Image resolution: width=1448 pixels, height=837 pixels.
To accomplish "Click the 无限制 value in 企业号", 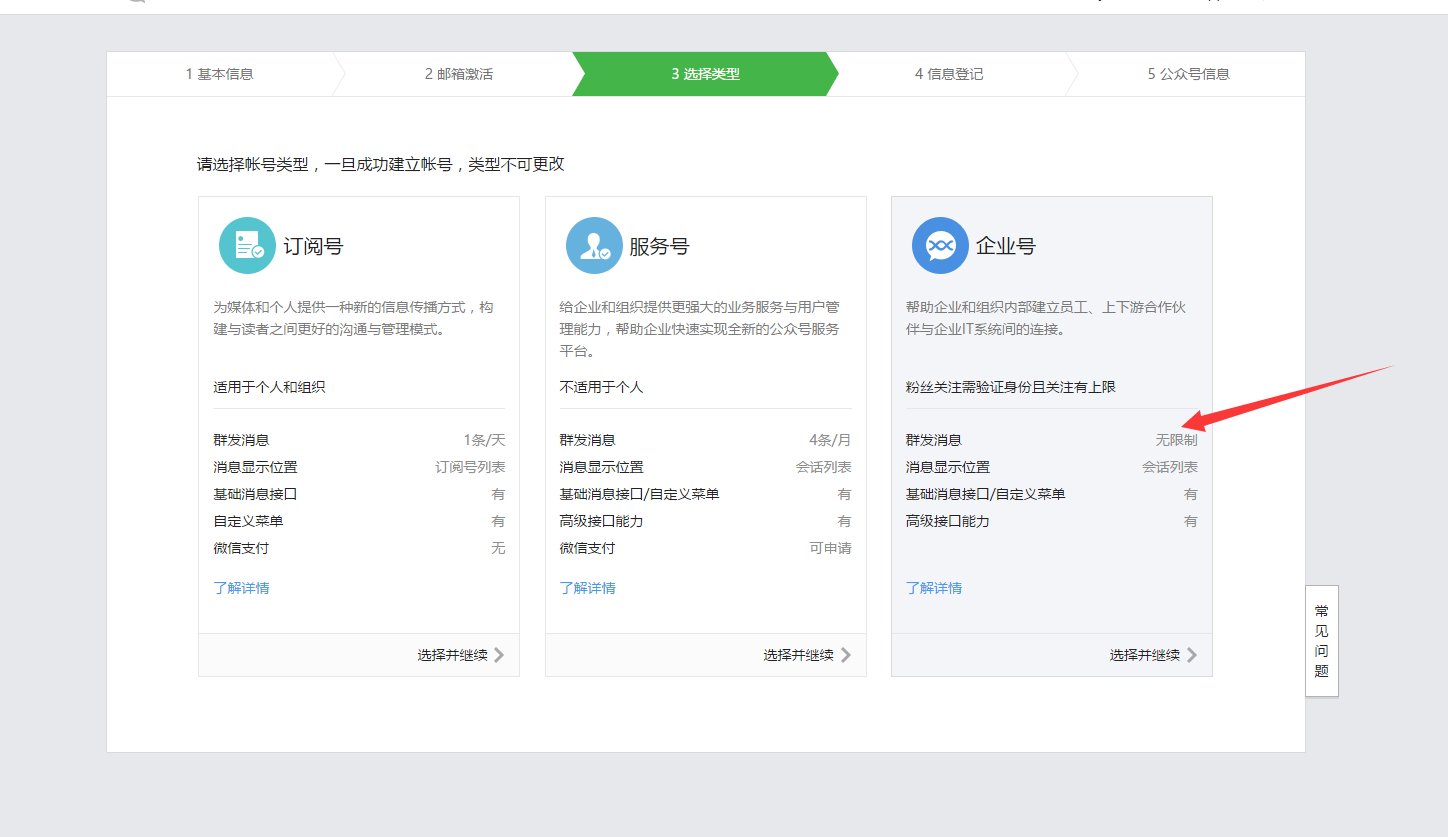I will click(x=1177, y=440).
